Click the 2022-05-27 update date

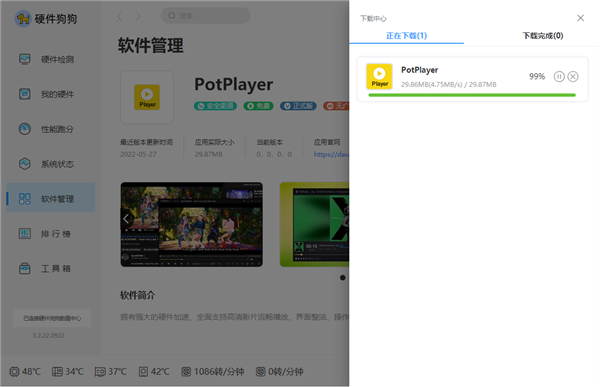(x=139, y=154)
